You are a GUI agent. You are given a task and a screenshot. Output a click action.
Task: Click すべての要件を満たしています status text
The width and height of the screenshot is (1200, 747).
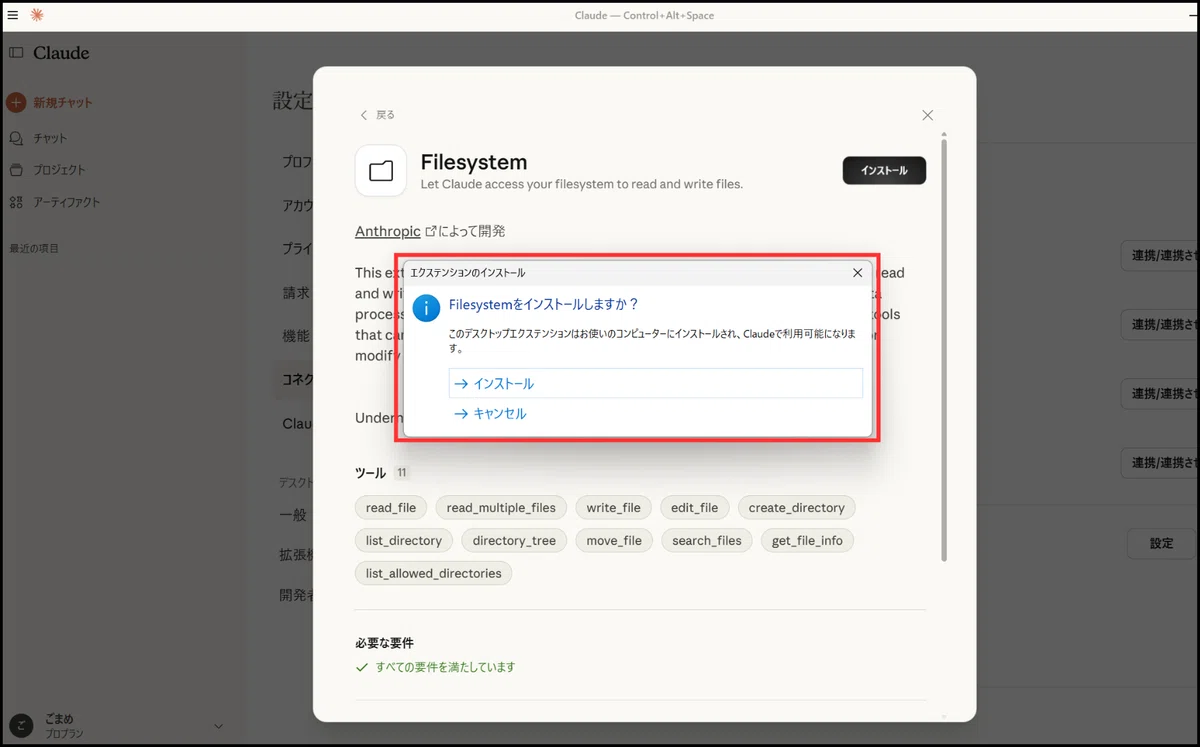(x=445, y=667)
